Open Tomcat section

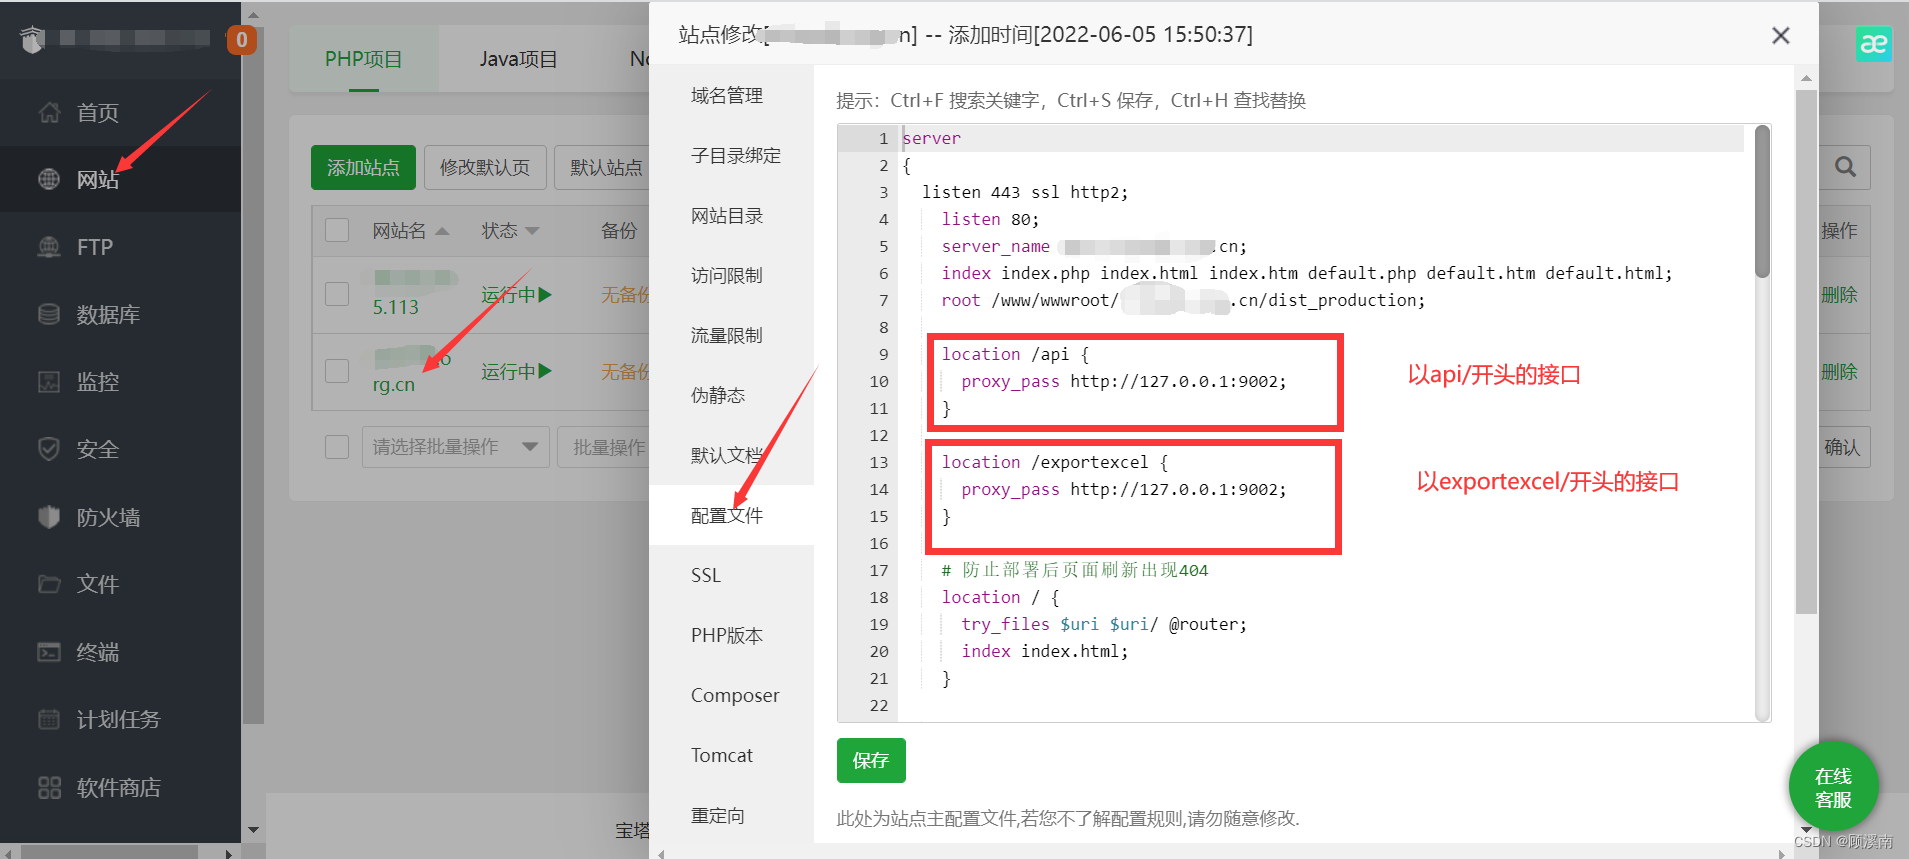(722, 756)
